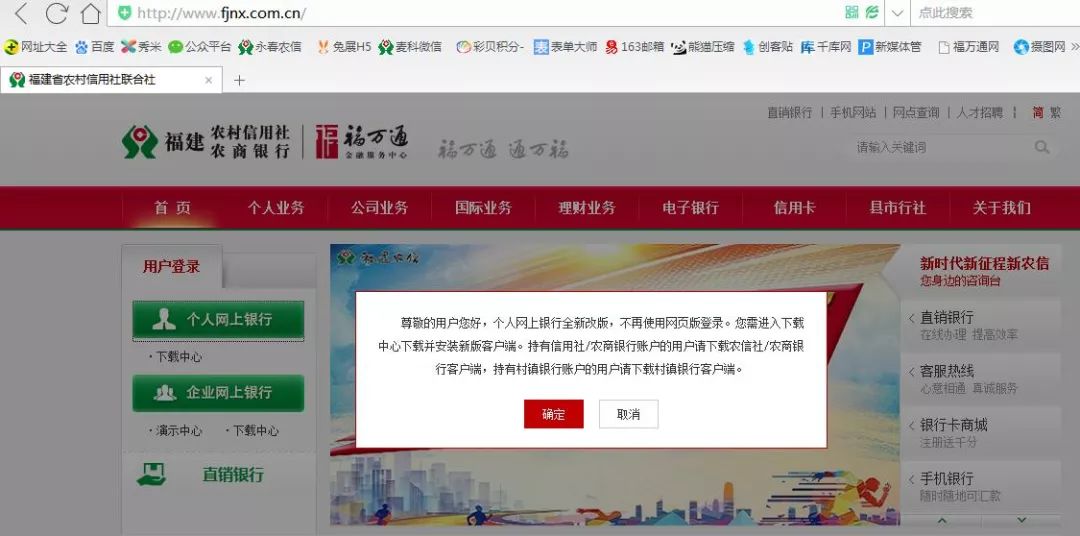Open the 彩贝积分 bookmark

point(490,47)
